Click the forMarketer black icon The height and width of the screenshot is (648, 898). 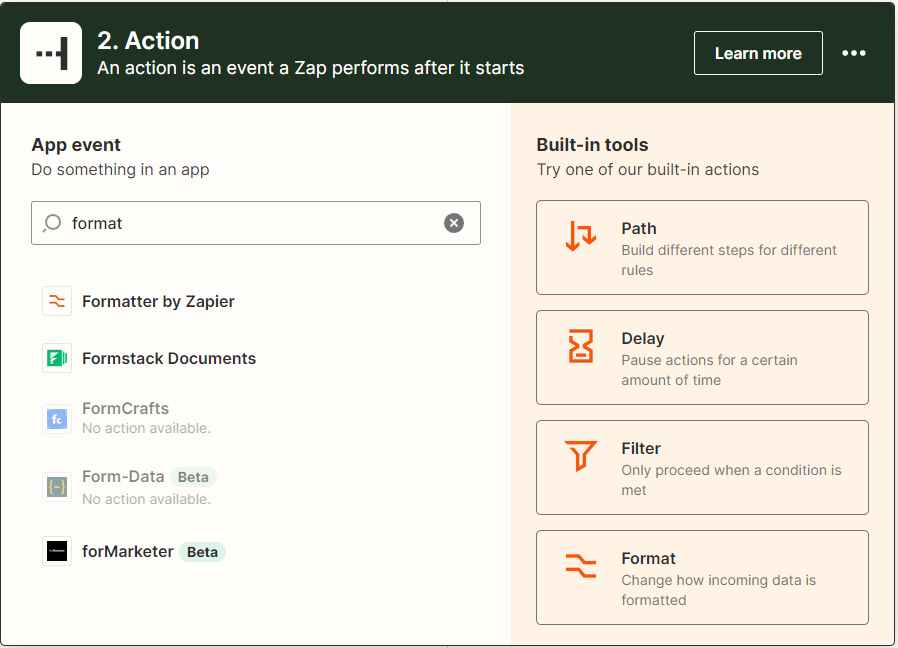pos(57,551)
